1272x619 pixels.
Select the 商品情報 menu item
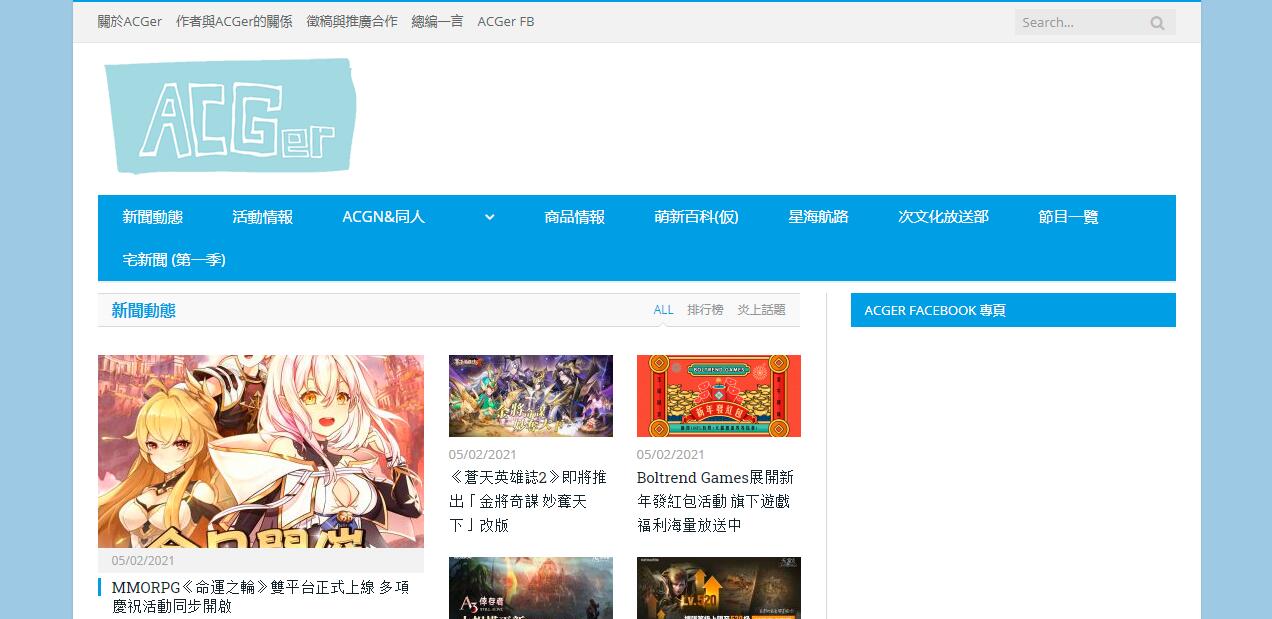coord(575,217)
